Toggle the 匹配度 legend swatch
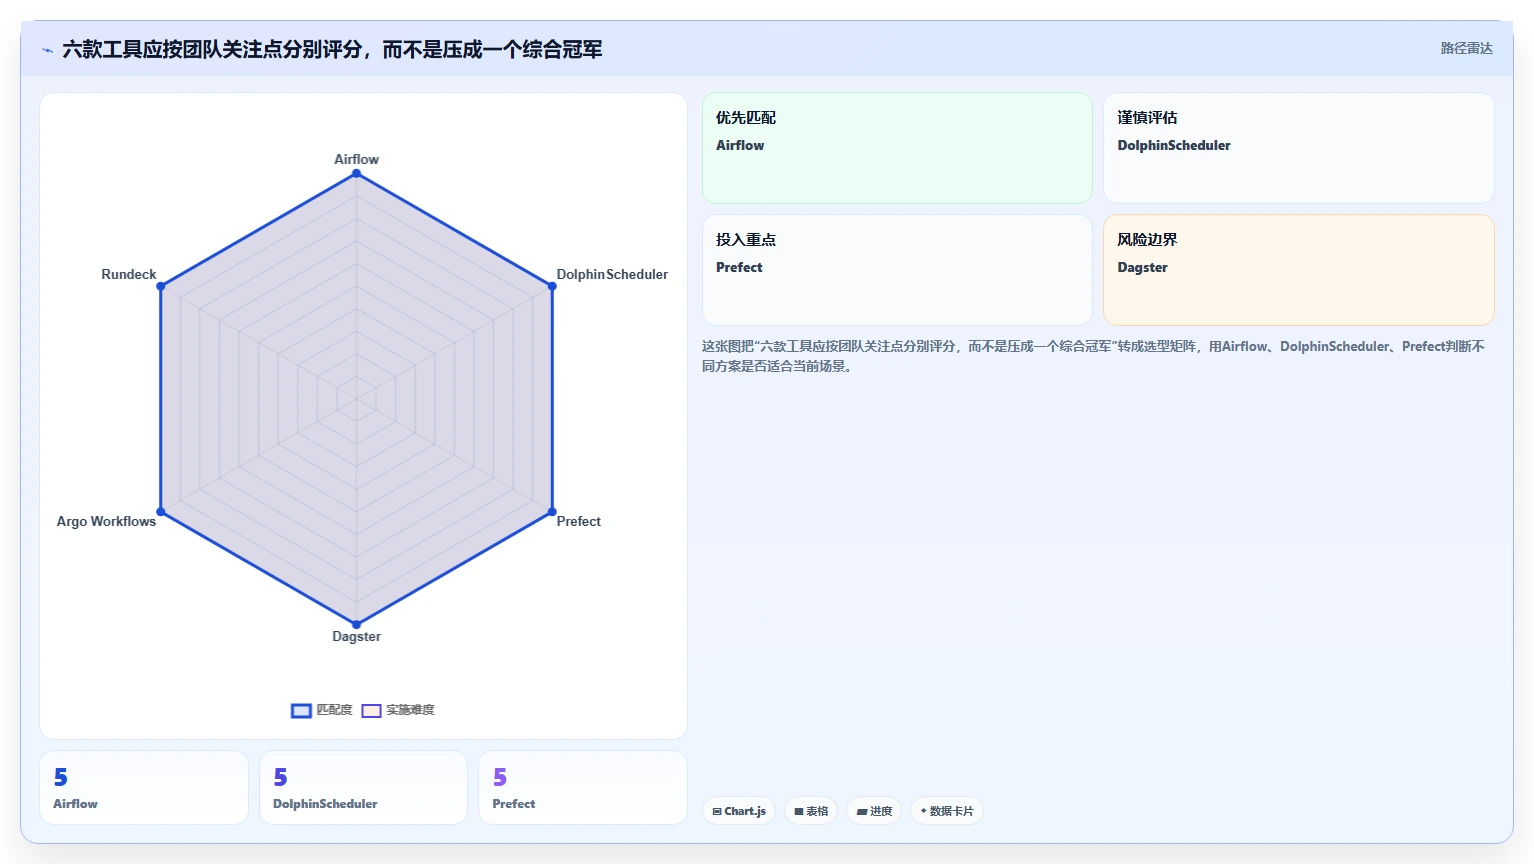The image size is (1534, 864). click(x=301, y=711)
